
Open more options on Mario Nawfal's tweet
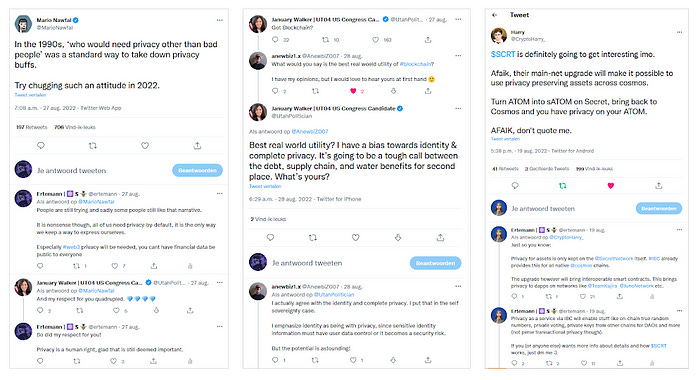(219, 20)
